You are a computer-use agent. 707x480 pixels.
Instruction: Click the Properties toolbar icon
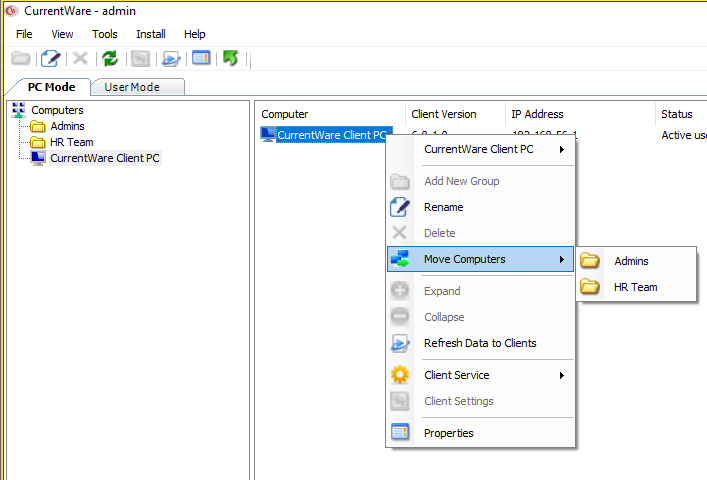click(201, 58)
